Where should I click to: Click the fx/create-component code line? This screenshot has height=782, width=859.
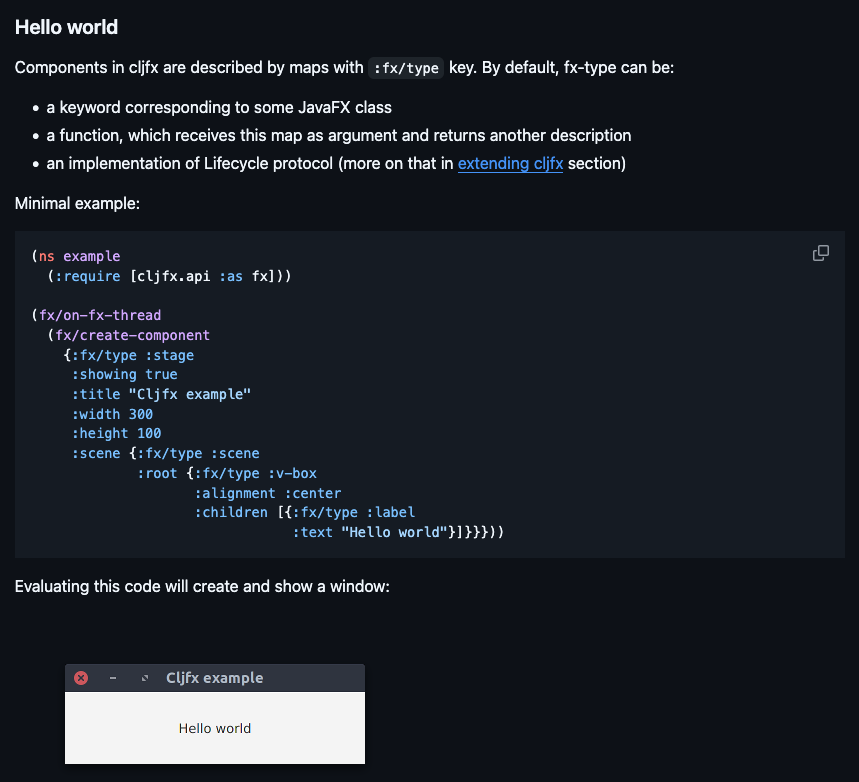click(x=130, y=335)
